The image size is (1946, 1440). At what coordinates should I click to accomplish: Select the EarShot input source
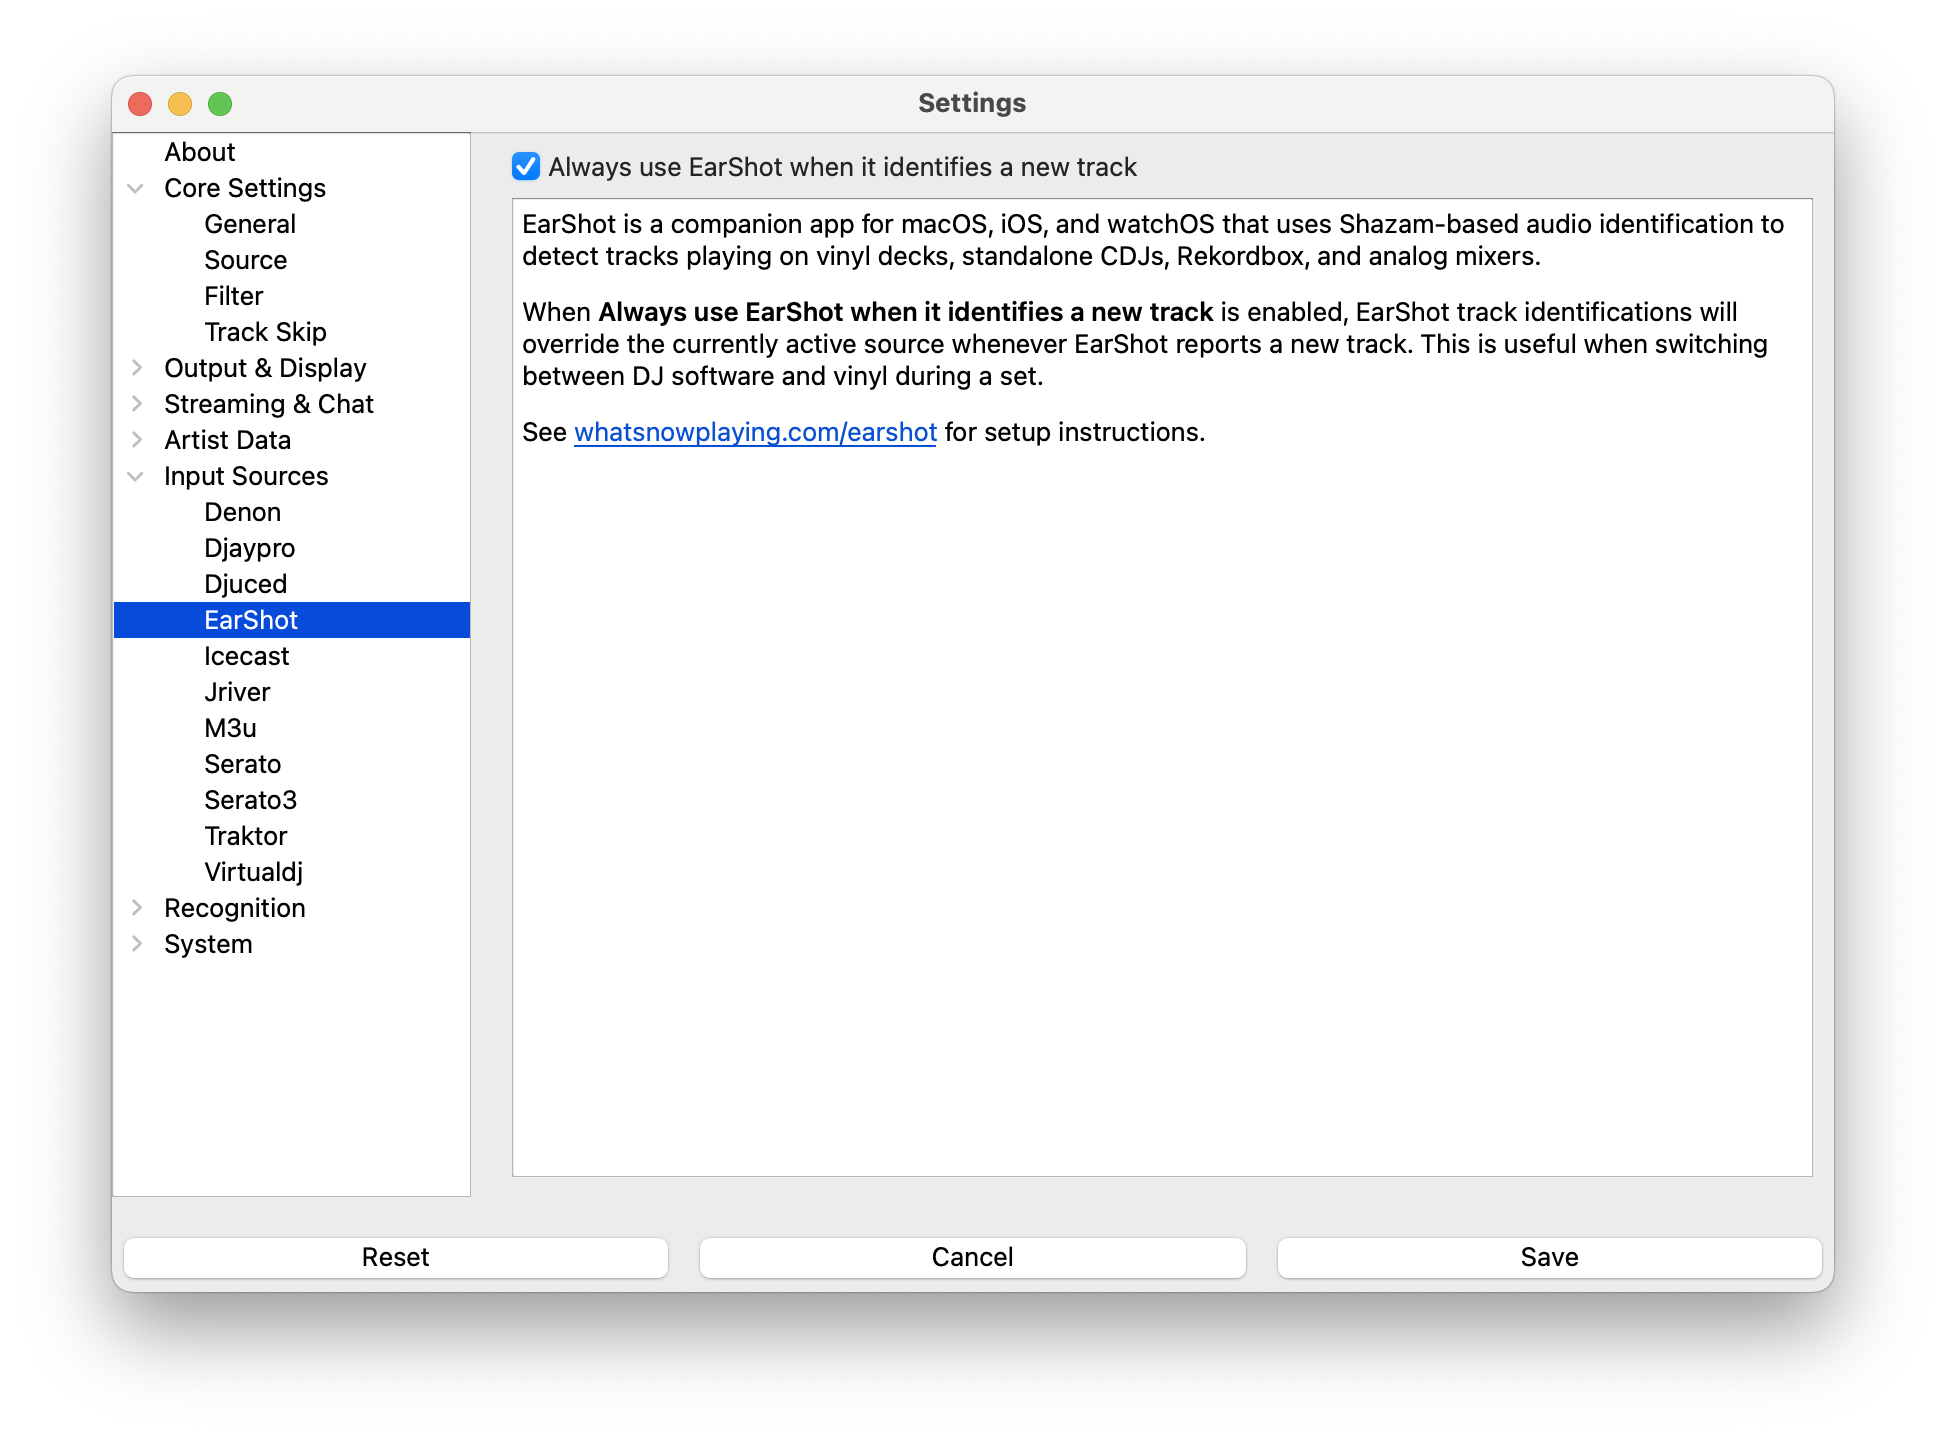(x=292, y=620)
